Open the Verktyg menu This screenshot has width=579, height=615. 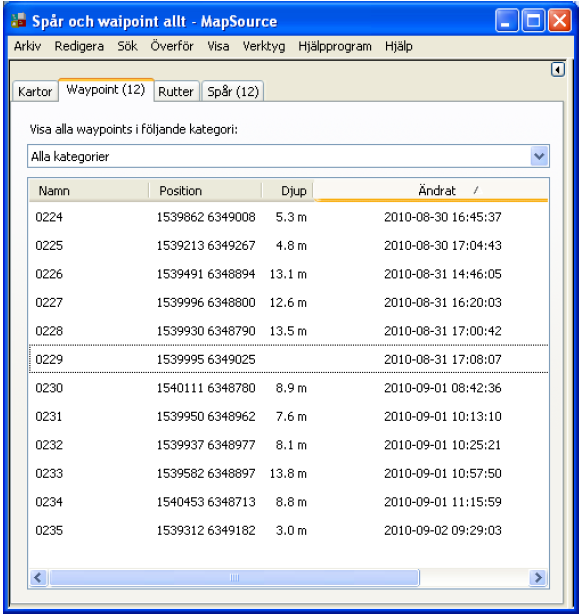coord(264,46)
